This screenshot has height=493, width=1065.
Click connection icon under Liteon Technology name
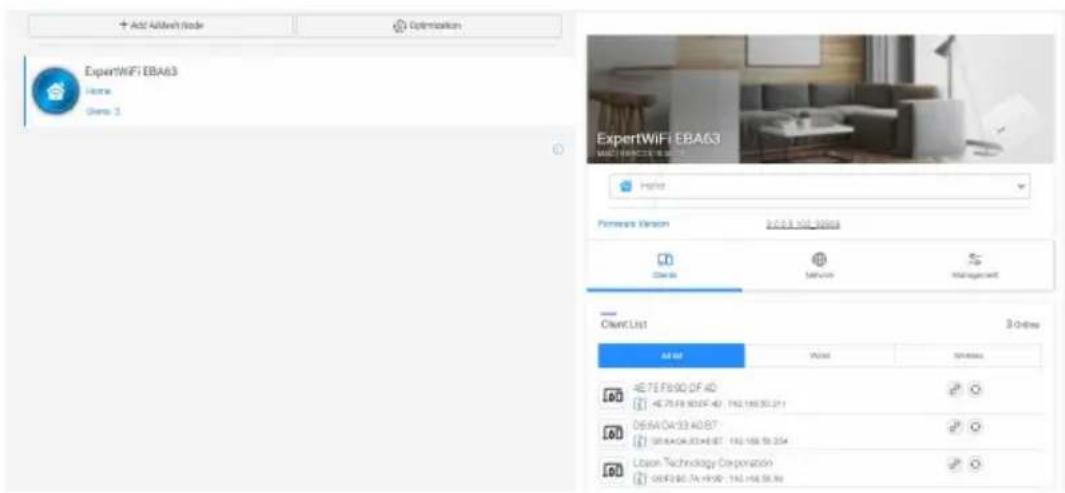click(x=638, y=479)
